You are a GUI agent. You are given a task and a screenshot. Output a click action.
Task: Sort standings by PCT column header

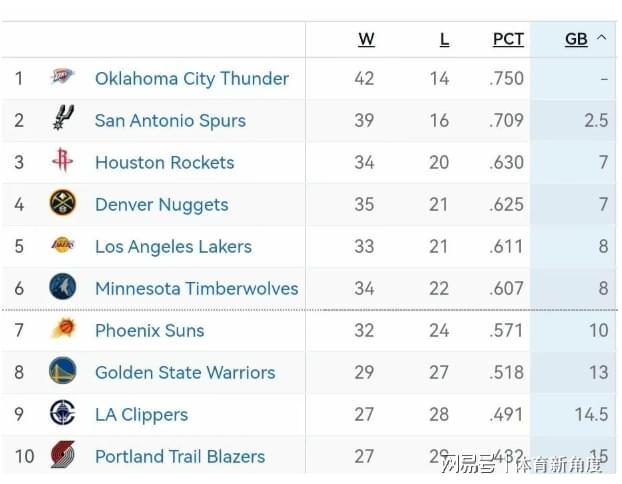508,39
